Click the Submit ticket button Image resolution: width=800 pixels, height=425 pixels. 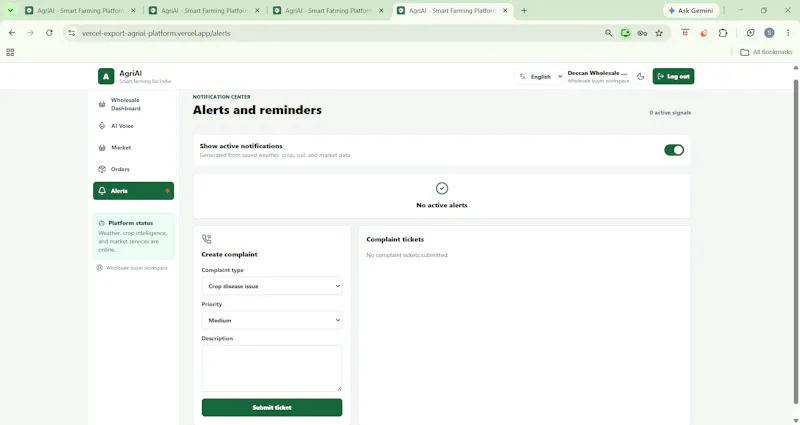(x=272, y=407)
